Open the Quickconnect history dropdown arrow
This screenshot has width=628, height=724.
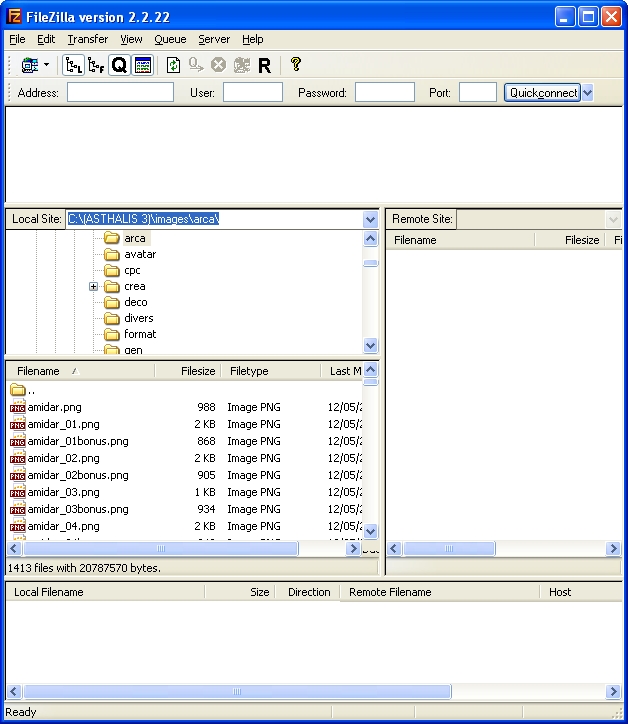click(588, 93)
